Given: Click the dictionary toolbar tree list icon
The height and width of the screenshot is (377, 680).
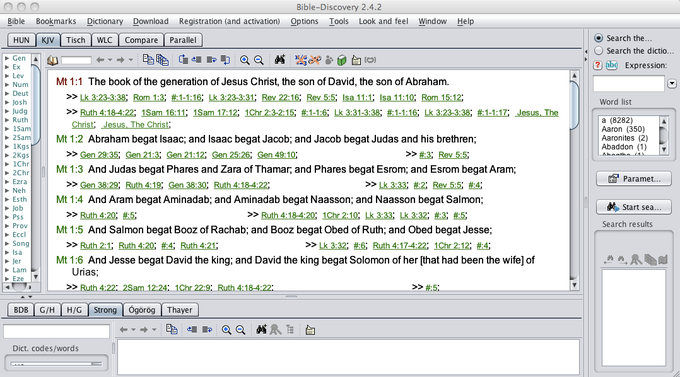Looking at the screenshot, I should (290, 330).
